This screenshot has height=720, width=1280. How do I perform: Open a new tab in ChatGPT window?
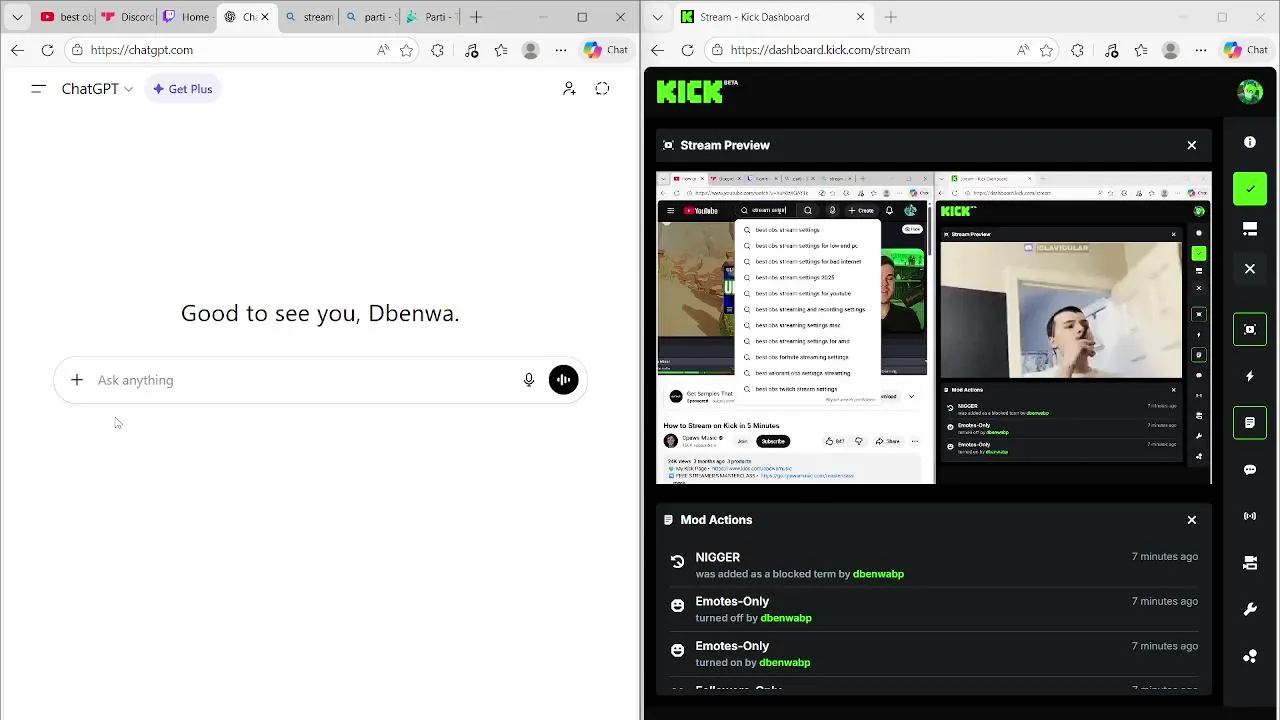(476, 17)
